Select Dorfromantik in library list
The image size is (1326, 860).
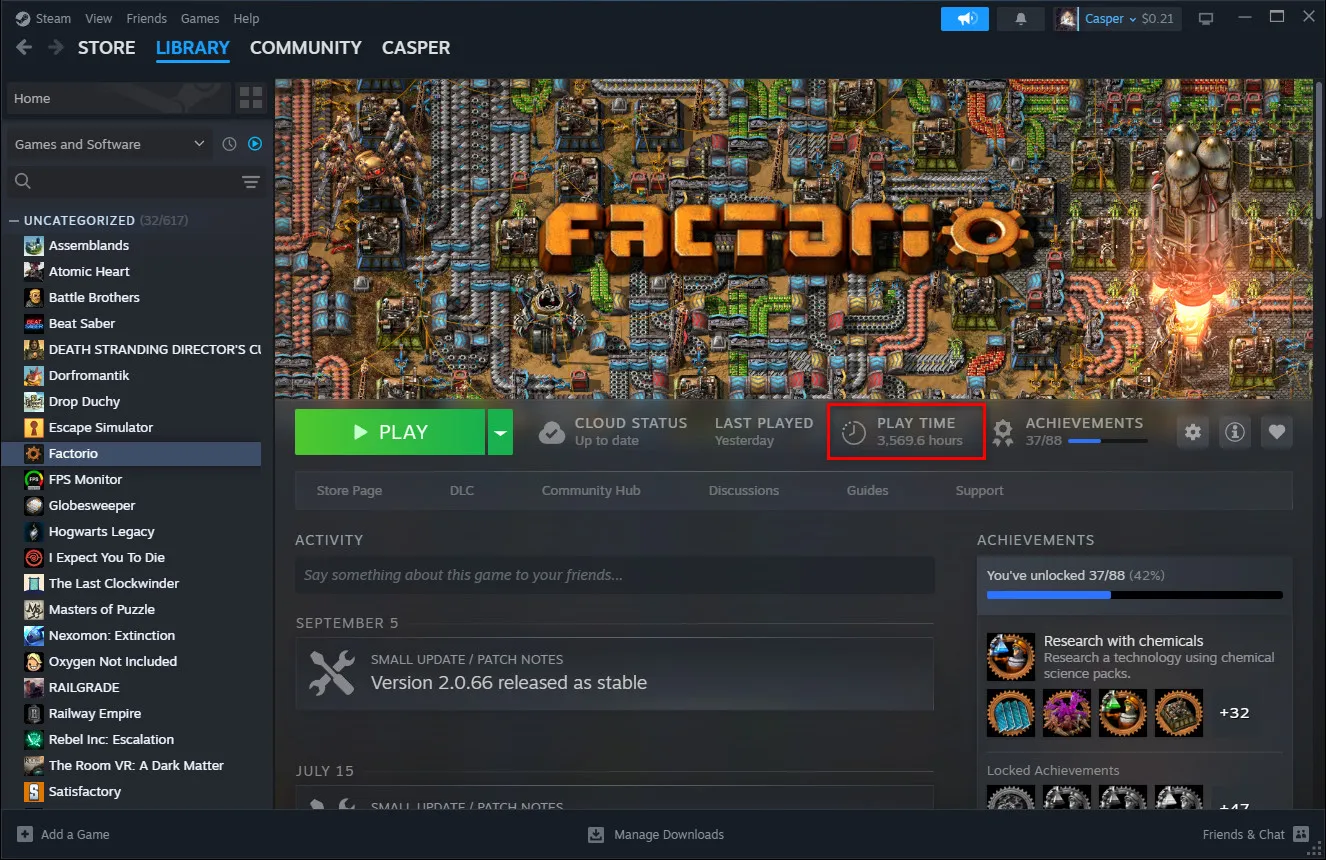[x=132, y=375]
